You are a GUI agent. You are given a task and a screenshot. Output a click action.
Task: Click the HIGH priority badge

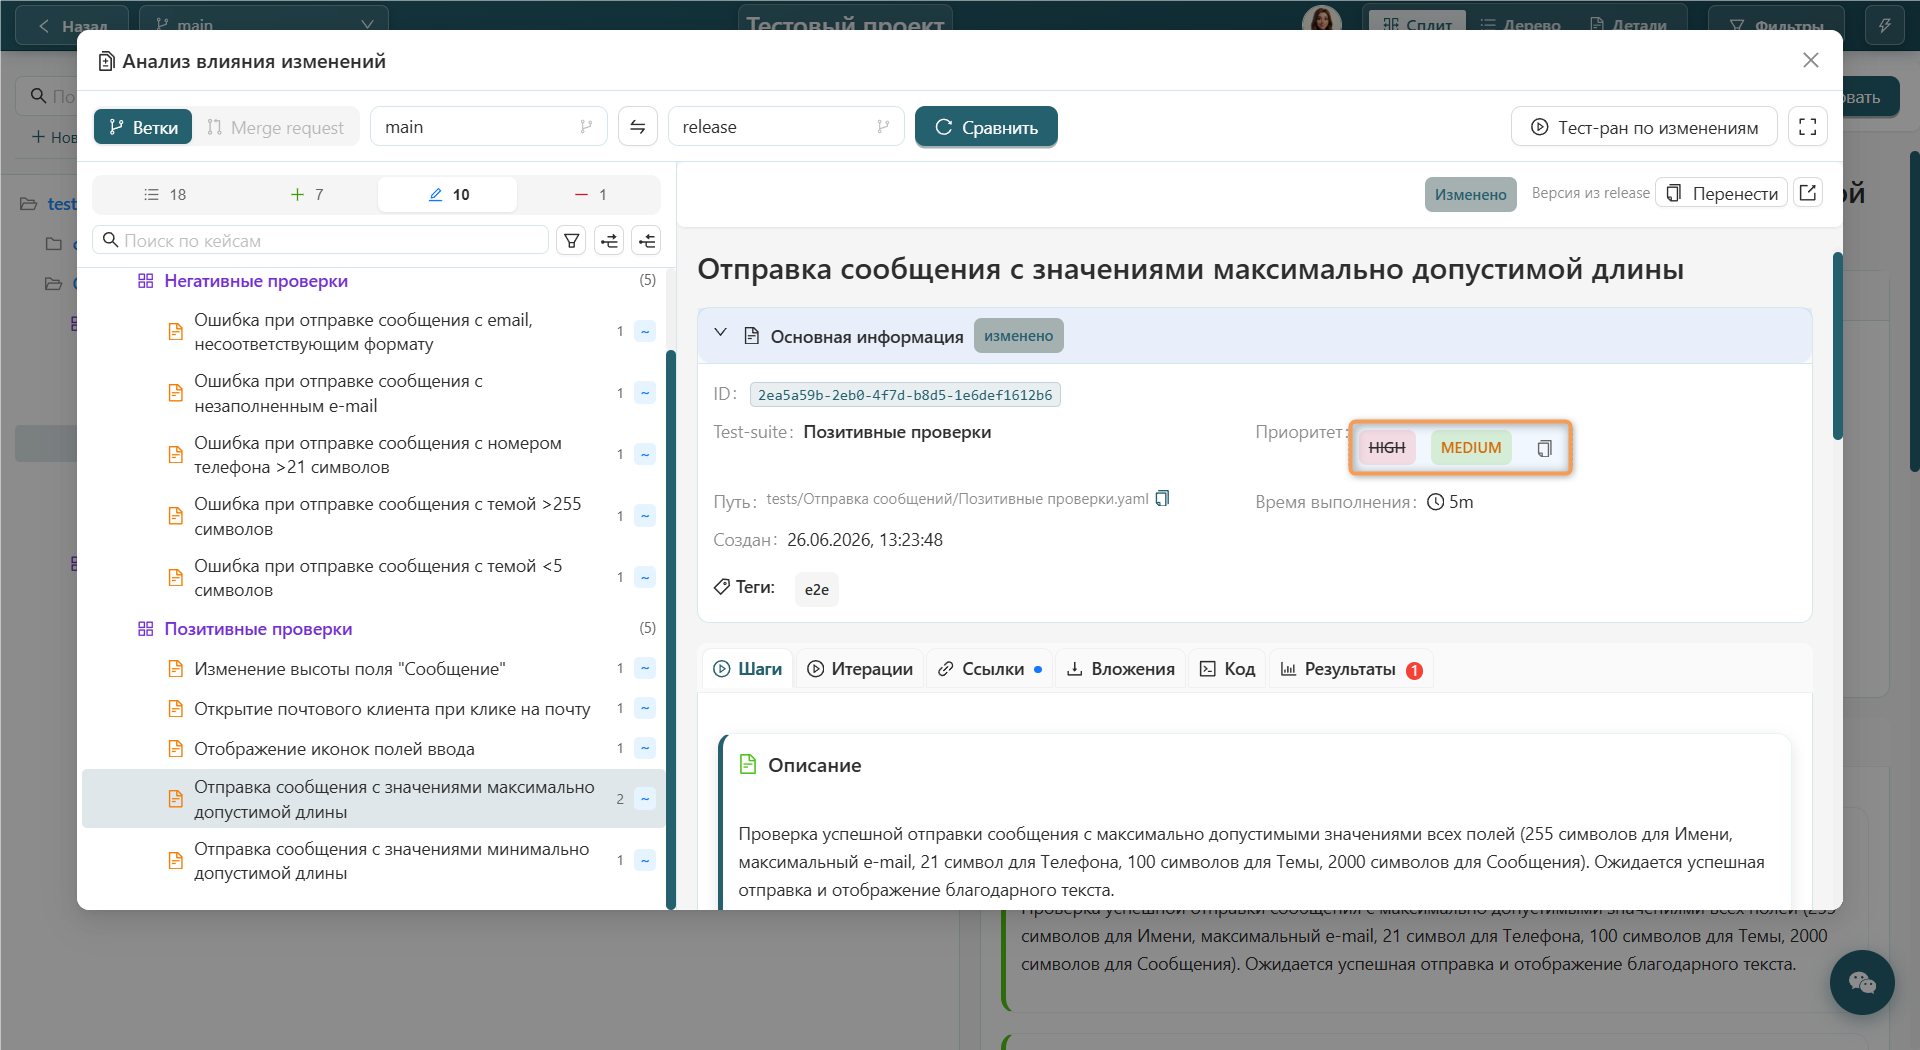point(1387,448)
